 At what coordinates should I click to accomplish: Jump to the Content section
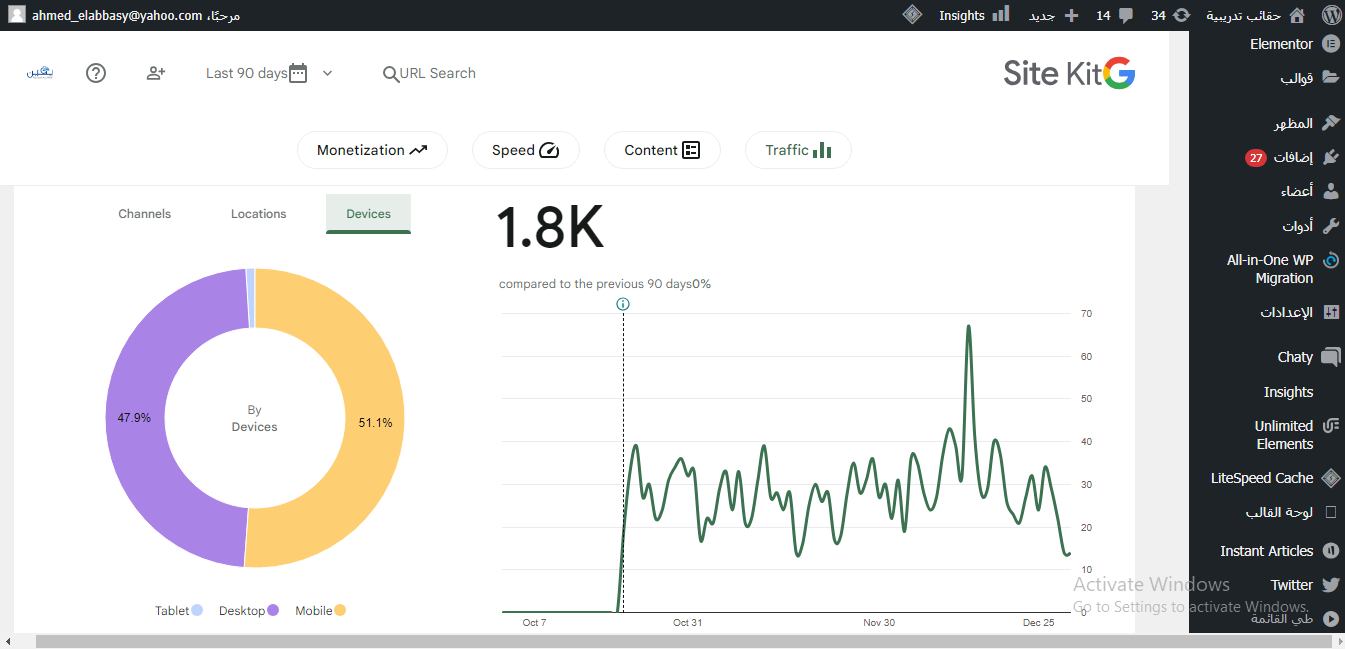pyautogui.click(x=662, y=150)
